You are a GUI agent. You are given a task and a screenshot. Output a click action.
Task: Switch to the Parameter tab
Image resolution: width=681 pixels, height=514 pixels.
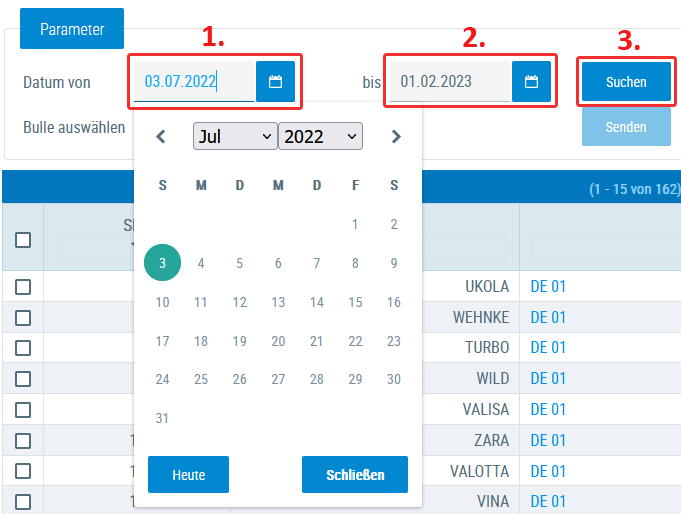pos(72,29)
